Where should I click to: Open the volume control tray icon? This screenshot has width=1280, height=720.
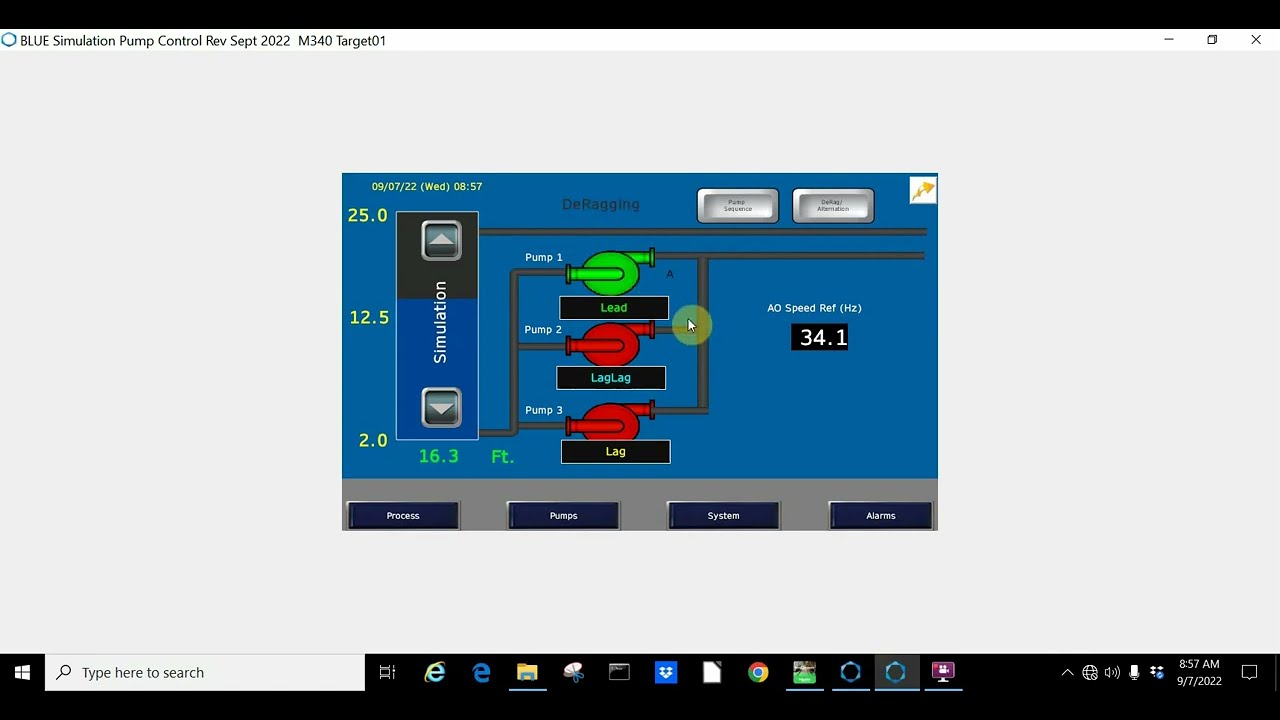(x=1112, y=673)
